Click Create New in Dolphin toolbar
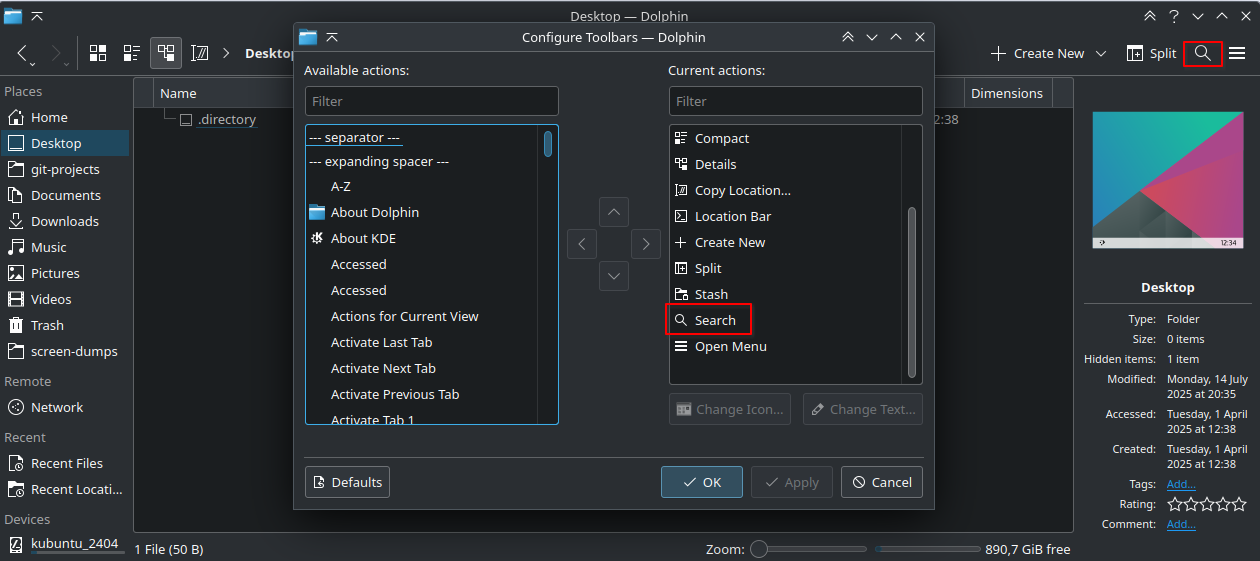Viewport: 1260px width, 561px height. point(1037,53)
